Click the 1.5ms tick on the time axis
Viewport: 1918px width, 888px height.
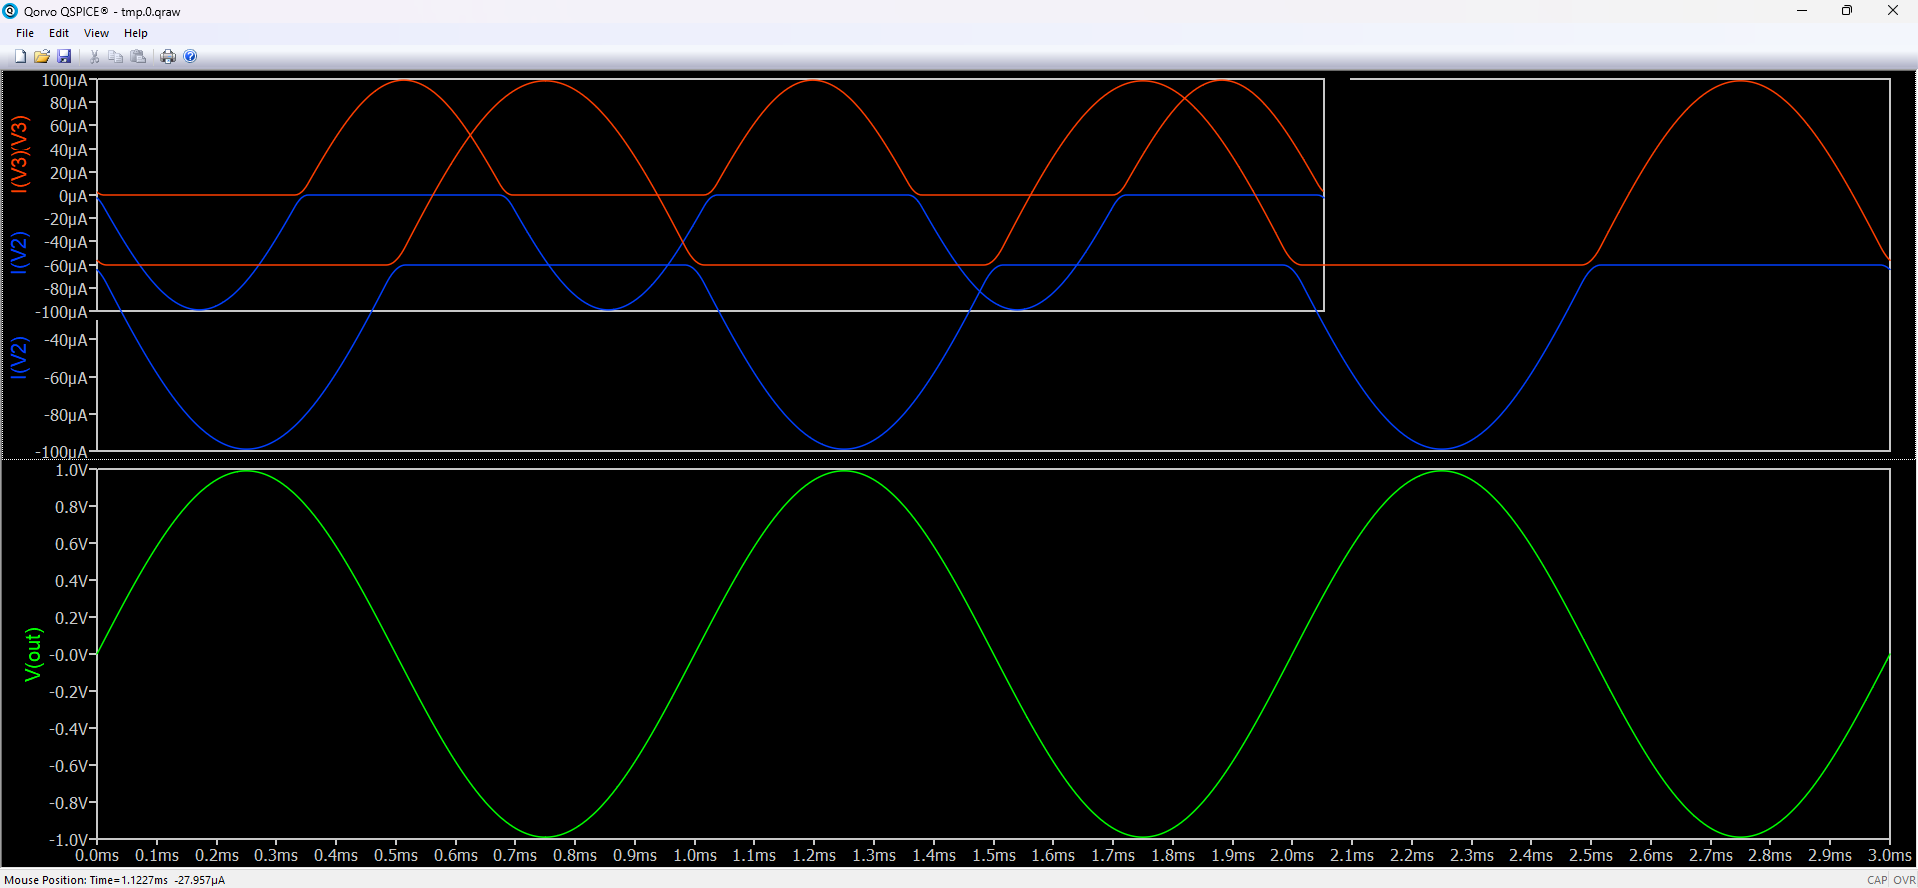[x=993, y=855]
